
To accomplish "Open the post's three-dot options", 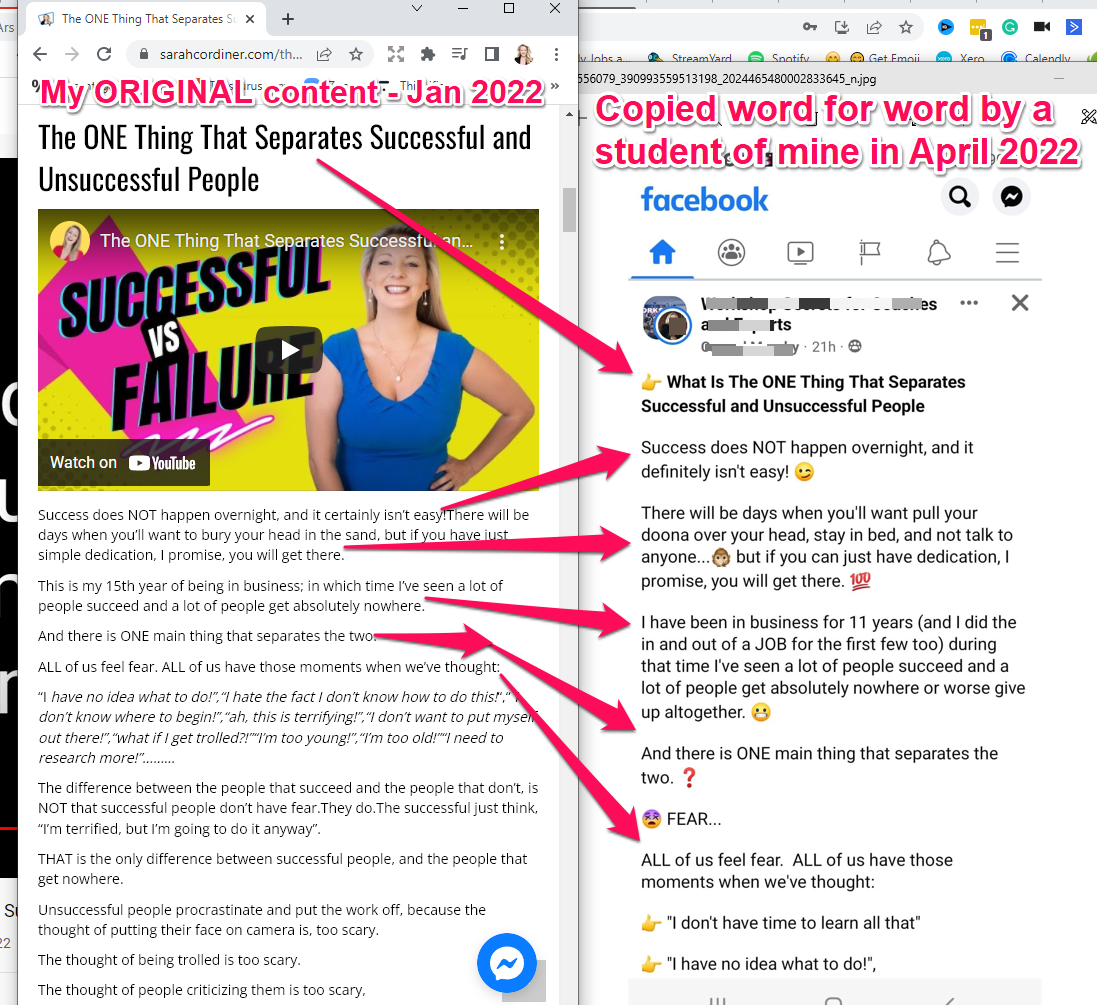I will (x=969, y=303).
